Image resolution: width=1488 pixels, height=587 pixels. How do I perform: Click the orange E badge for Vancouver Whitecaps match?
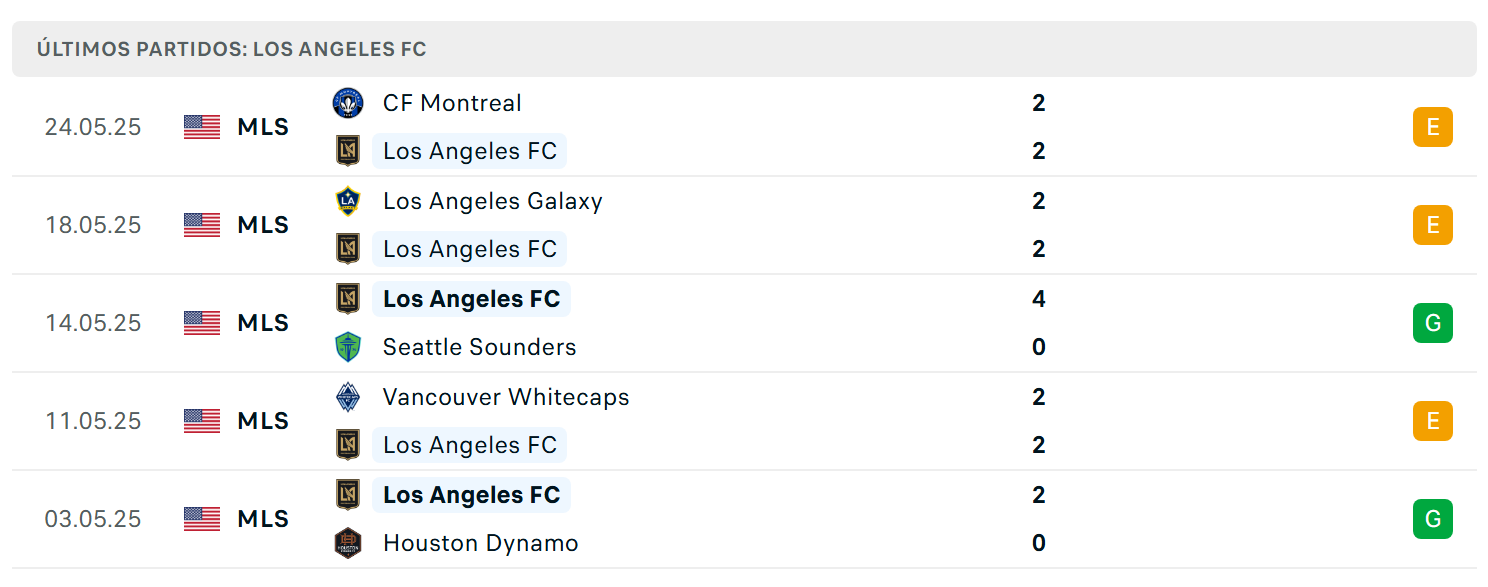point(1432,421)
